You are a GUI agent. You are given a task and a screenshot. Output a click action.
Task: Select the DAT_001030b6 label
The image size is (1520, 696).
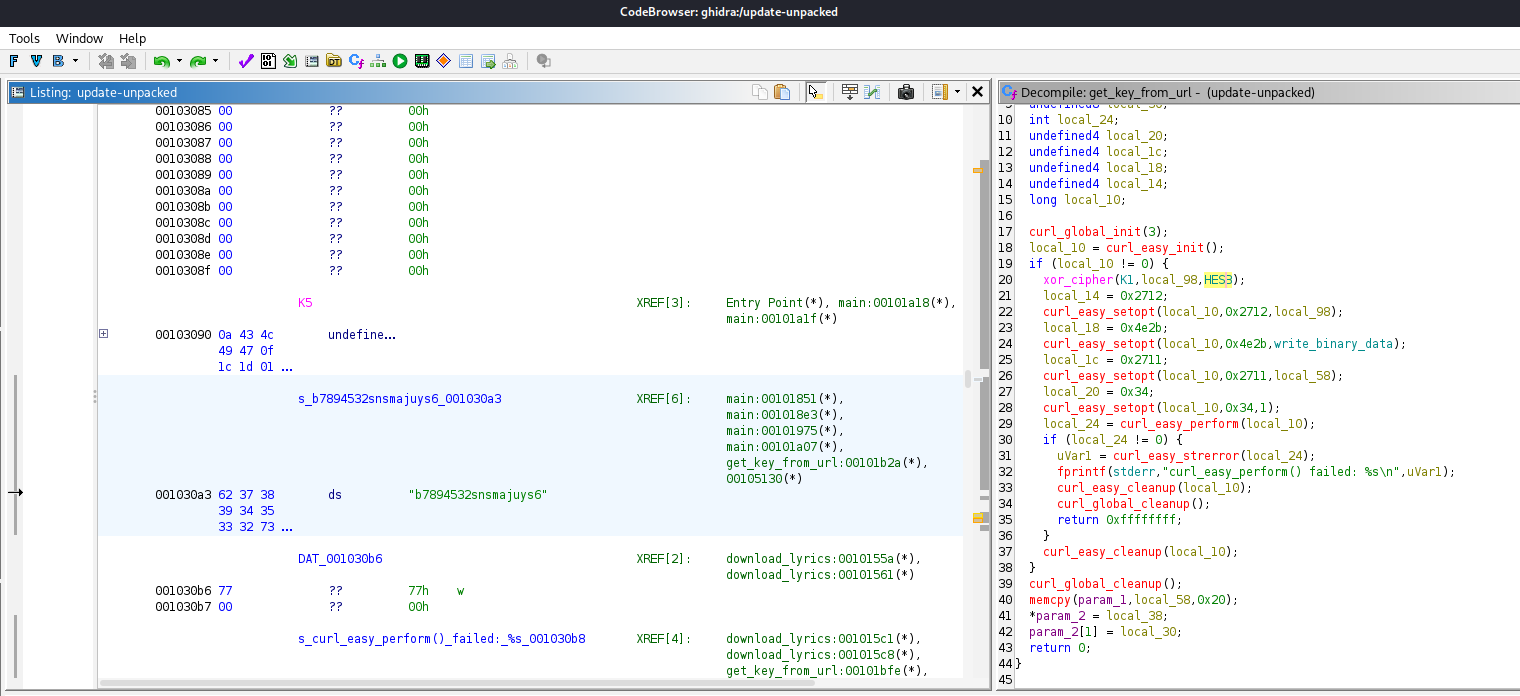click(340, 558)
